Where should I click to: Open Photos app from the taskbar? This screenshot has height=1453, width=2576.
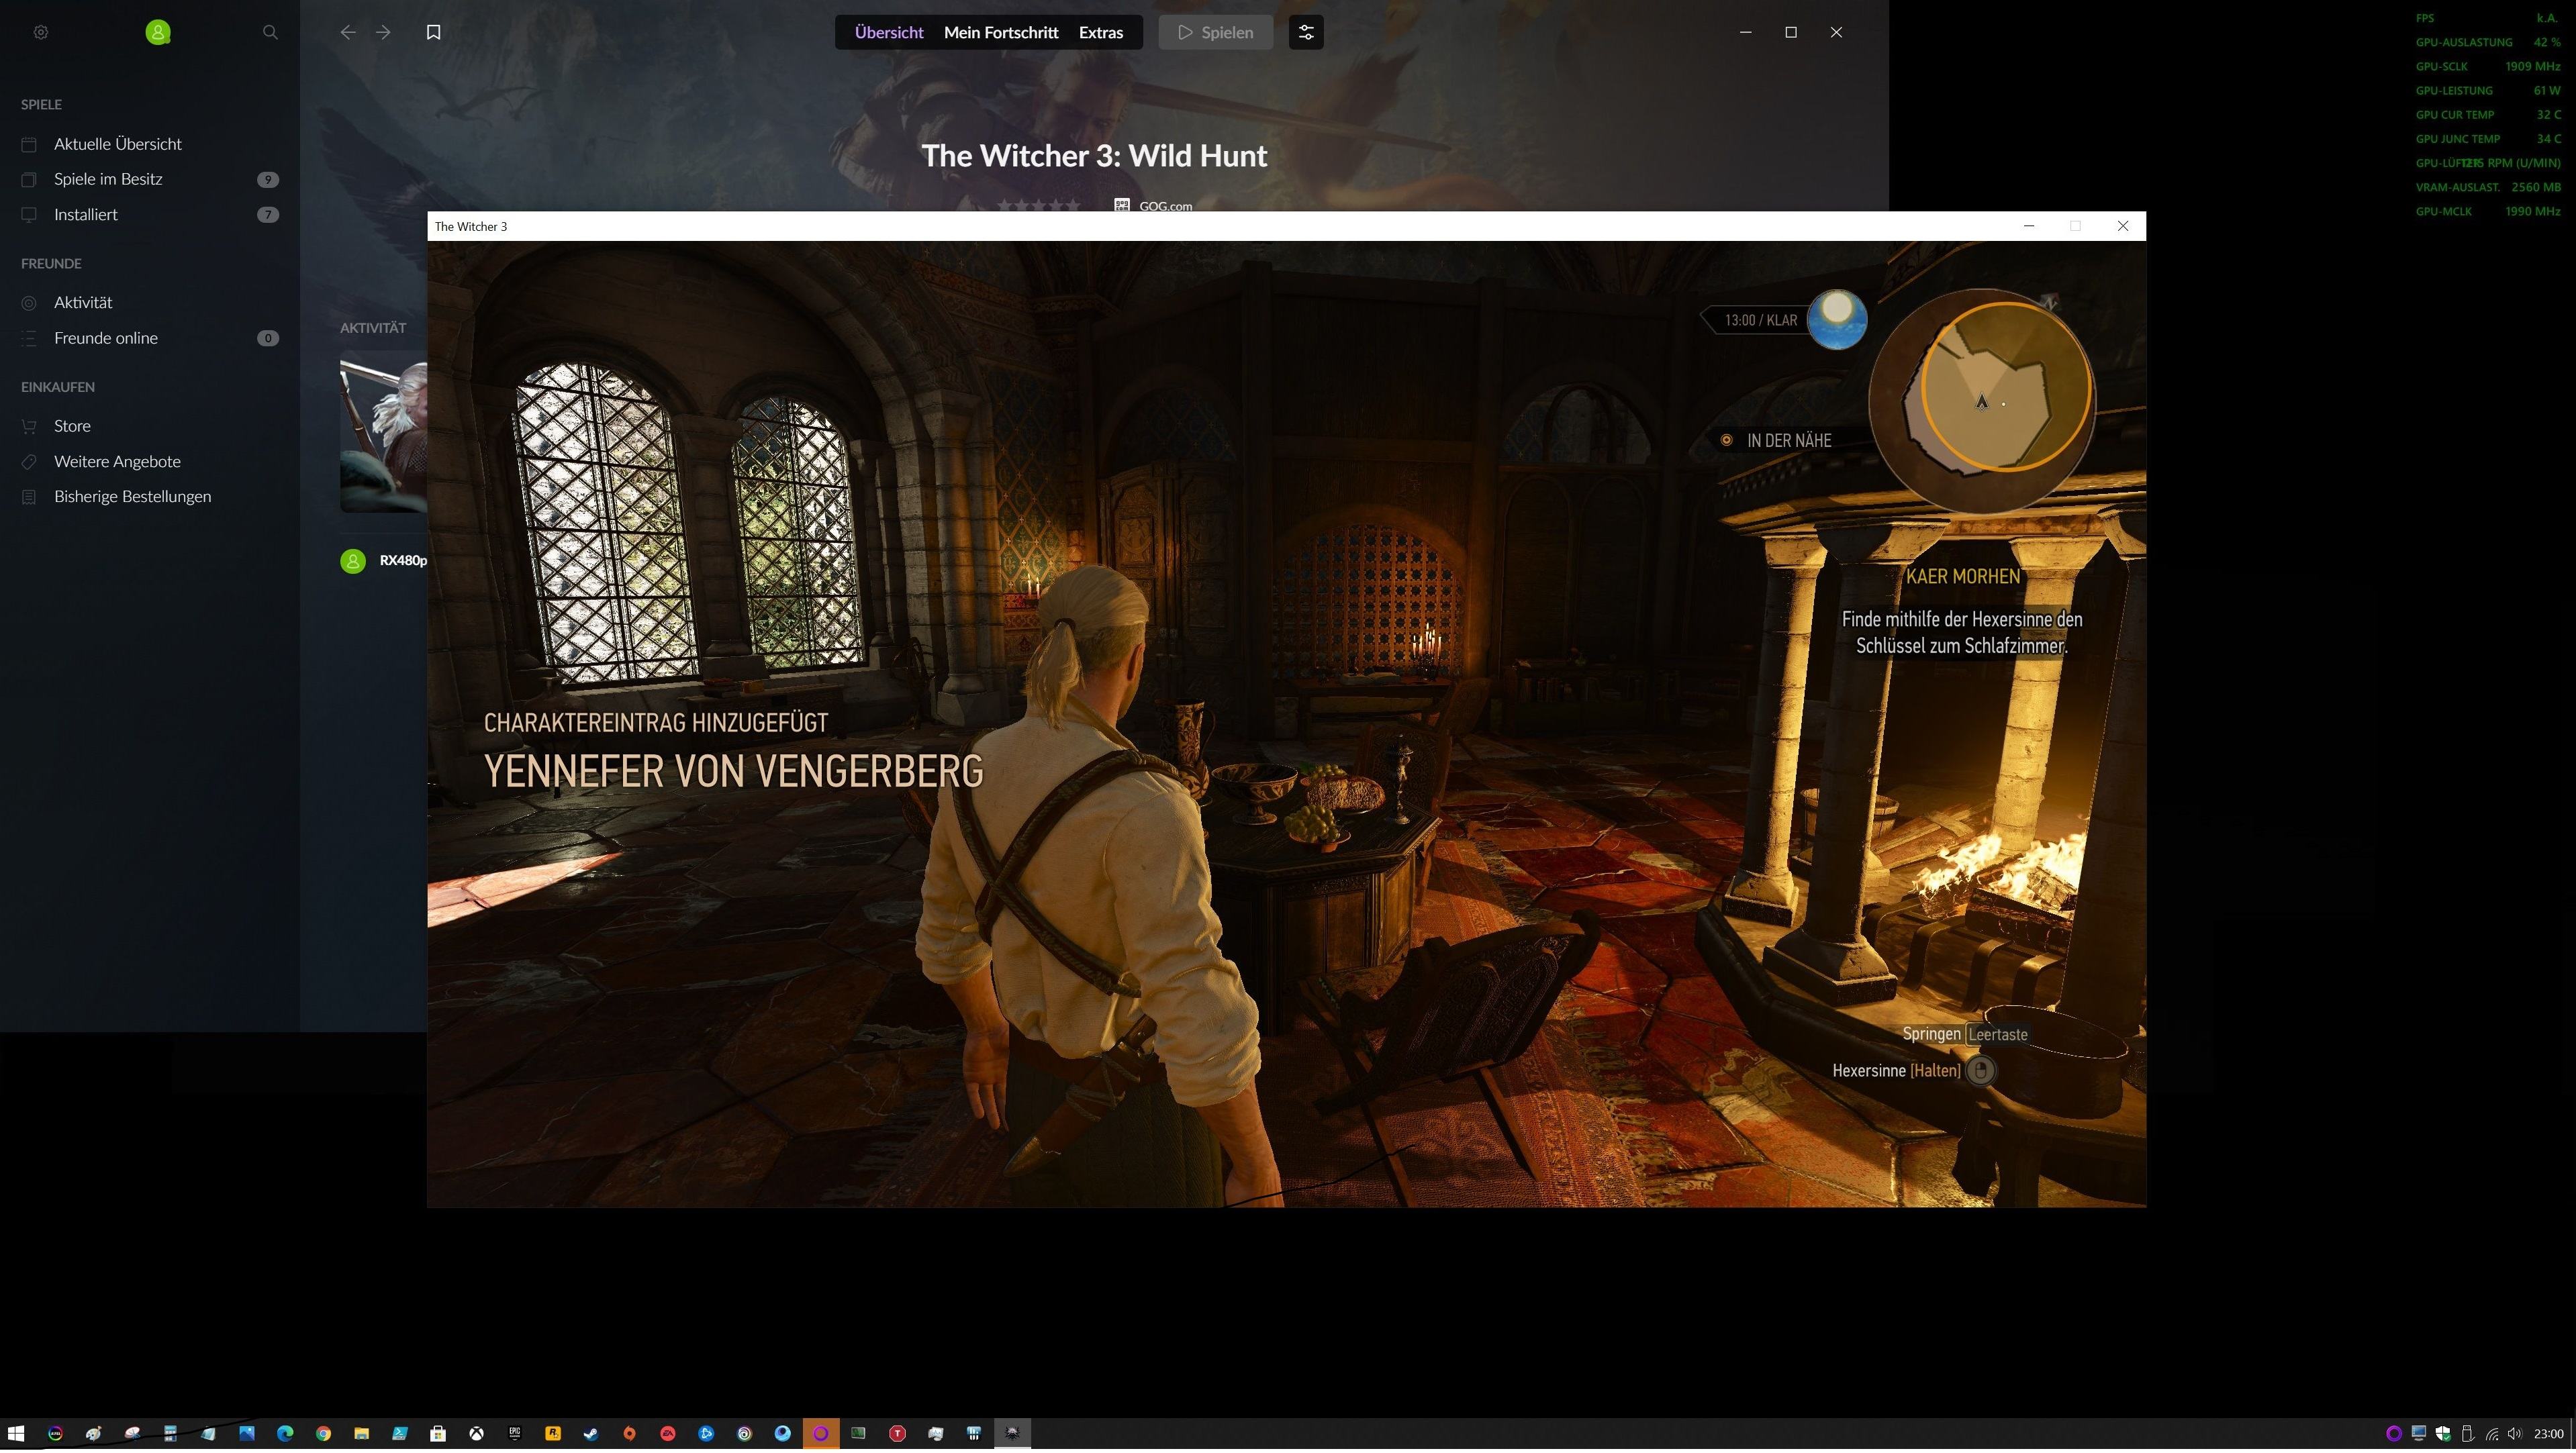(246, 1435)
